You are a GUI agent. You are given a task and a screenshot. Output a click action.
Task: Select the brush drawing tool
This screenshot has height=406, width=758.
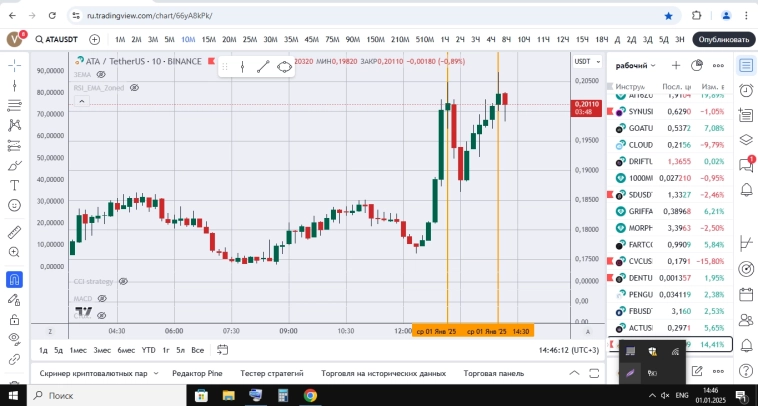click(x=15, y=165)
